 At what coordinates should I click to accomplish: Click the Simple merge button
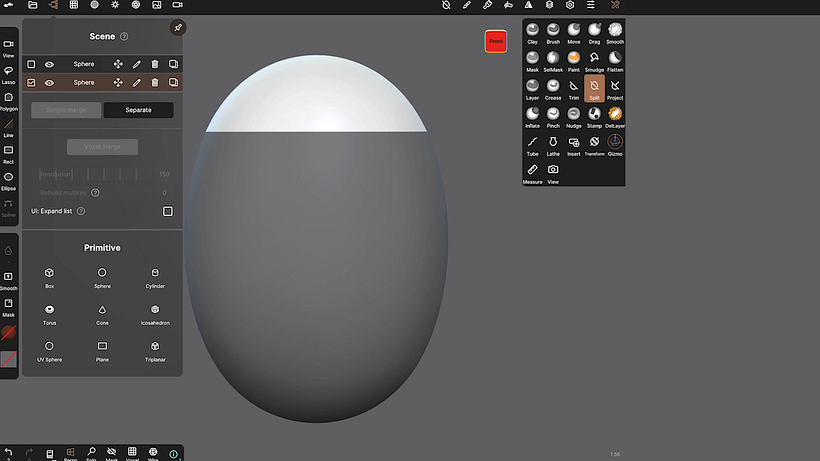tap(66, 110)
